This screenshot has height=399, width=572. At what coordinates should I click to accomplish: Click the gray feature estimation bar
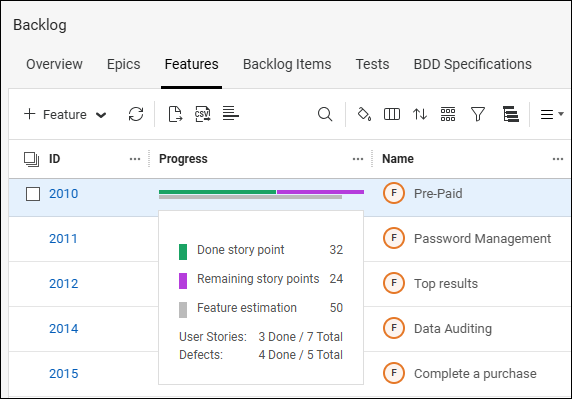[250, 197]
